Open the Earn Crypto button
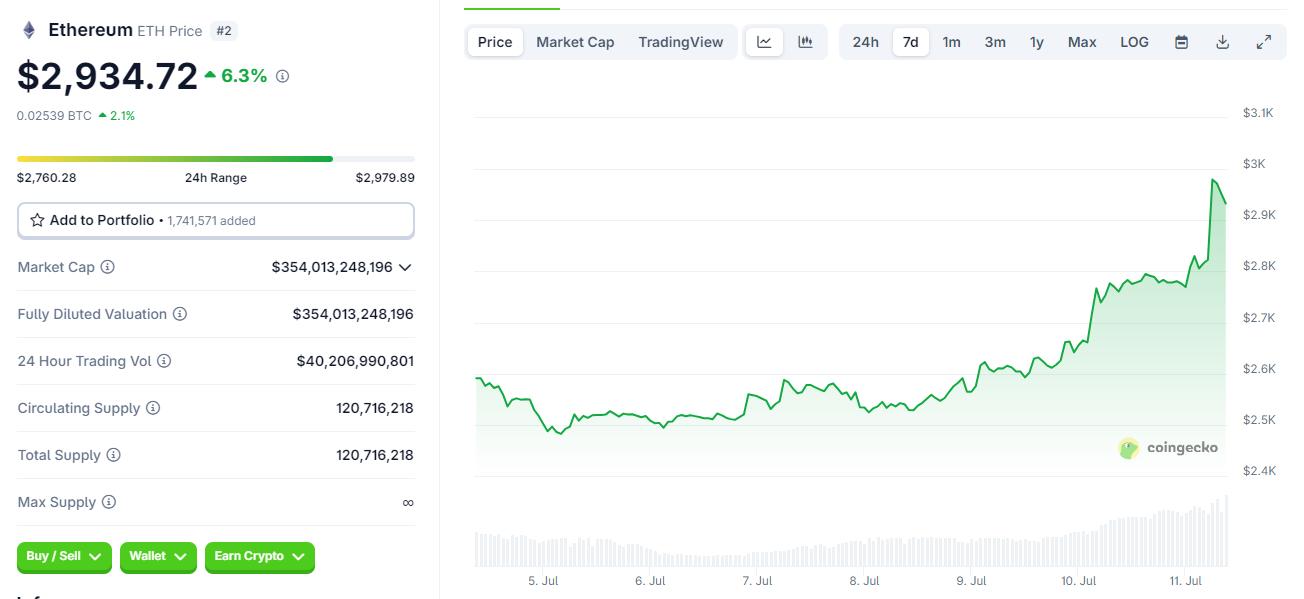 pyautogui.click(x=260, y=556)
